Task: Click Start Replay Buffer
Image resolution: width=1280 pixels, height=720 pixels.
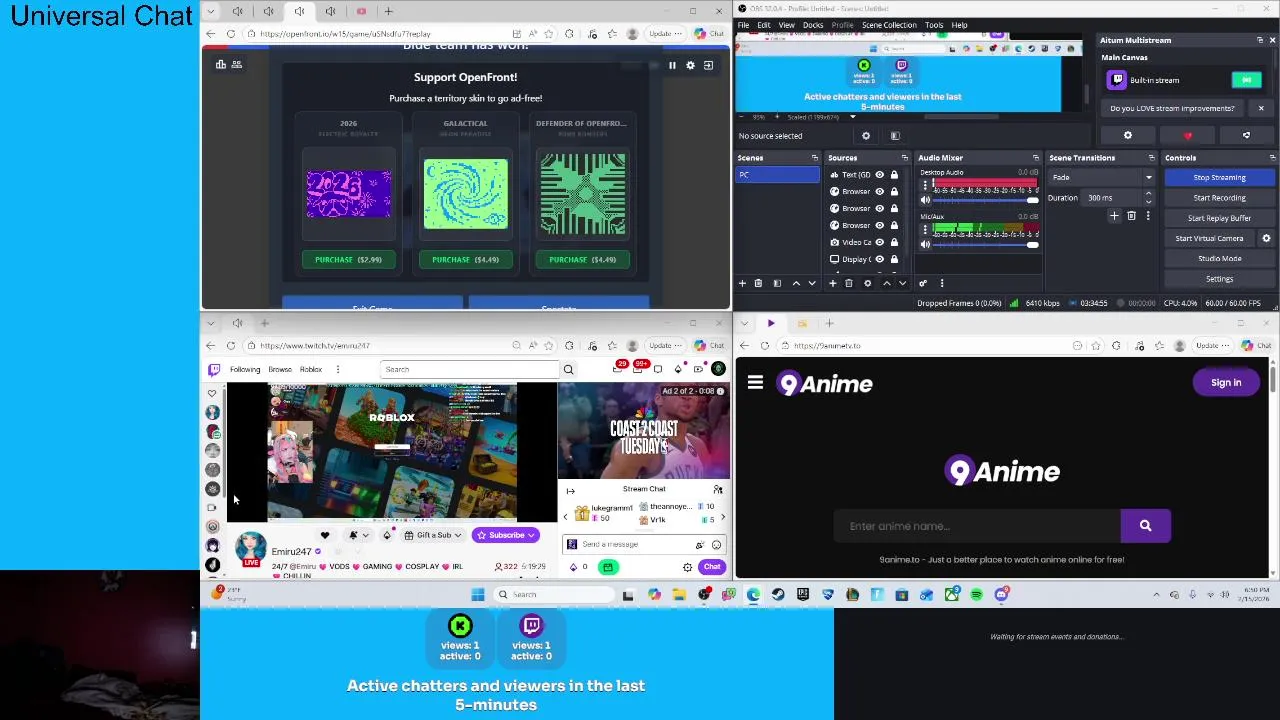Action: (1219, 218)
